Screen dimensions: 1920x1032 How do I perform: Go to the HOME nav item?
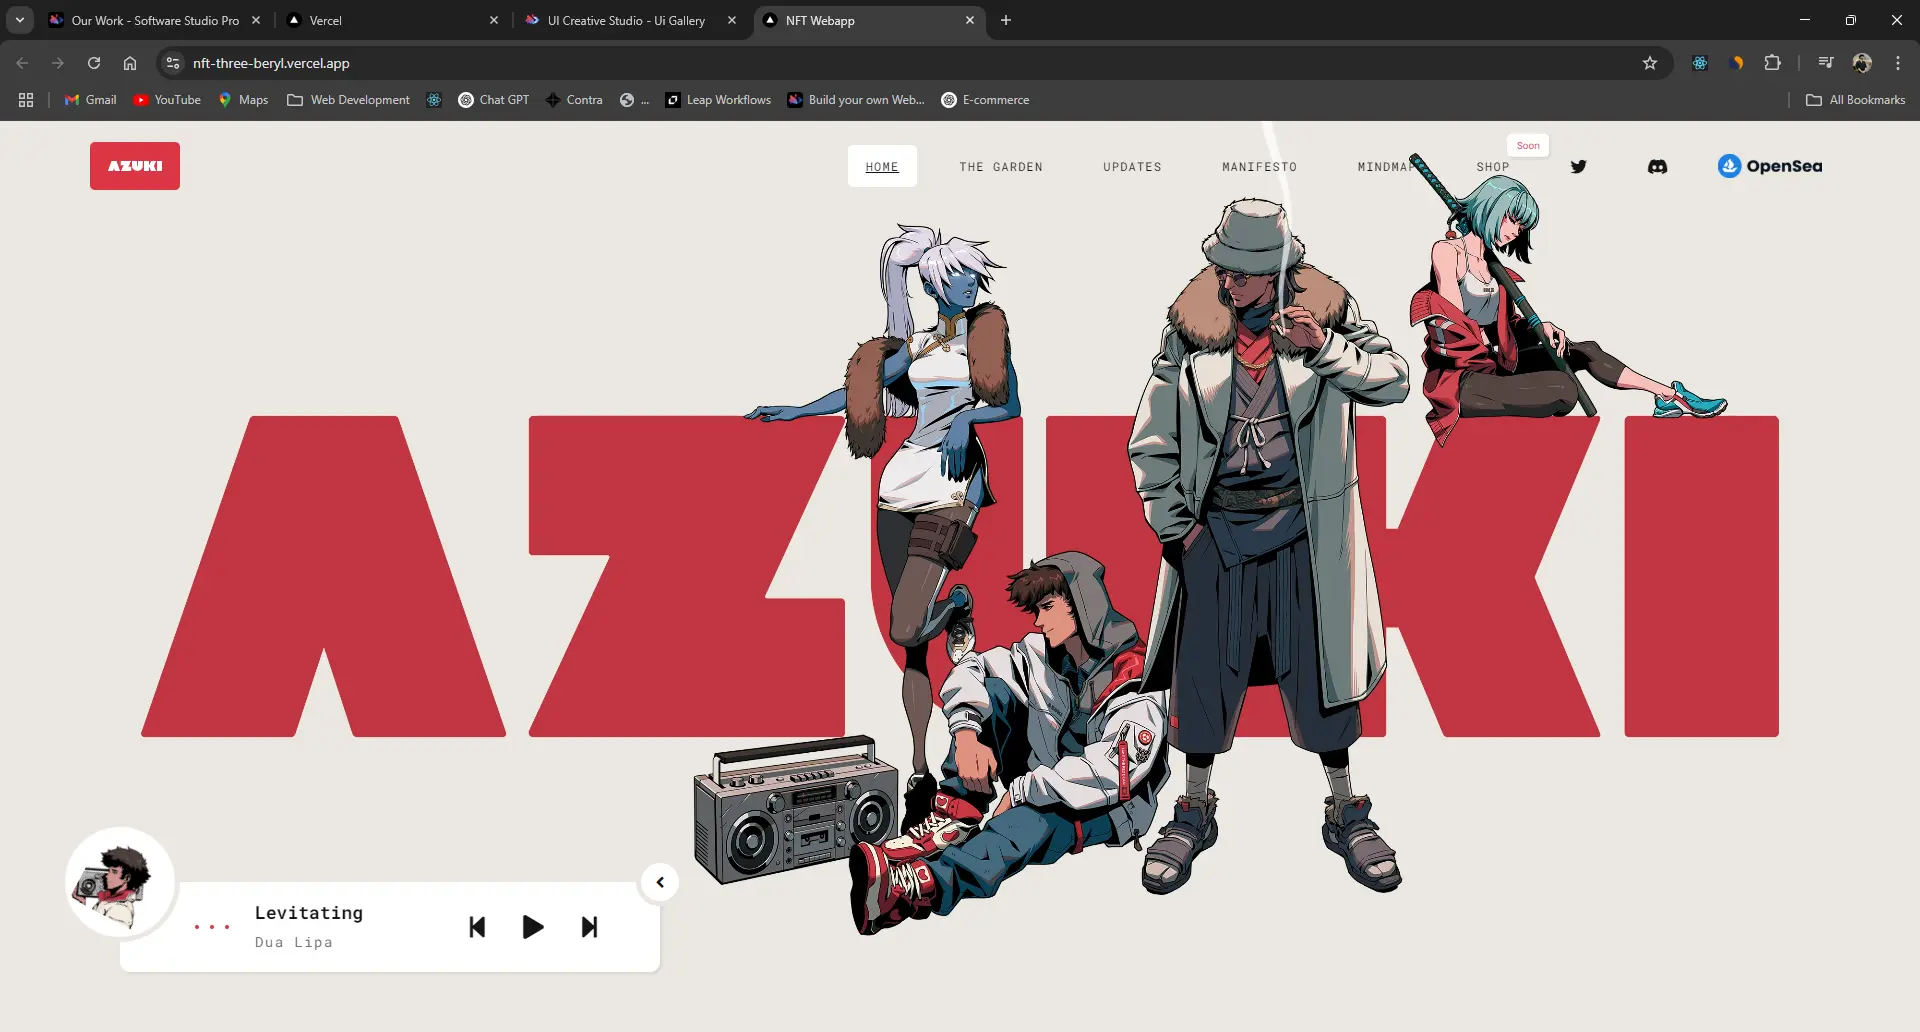click(x=882, y=166)
